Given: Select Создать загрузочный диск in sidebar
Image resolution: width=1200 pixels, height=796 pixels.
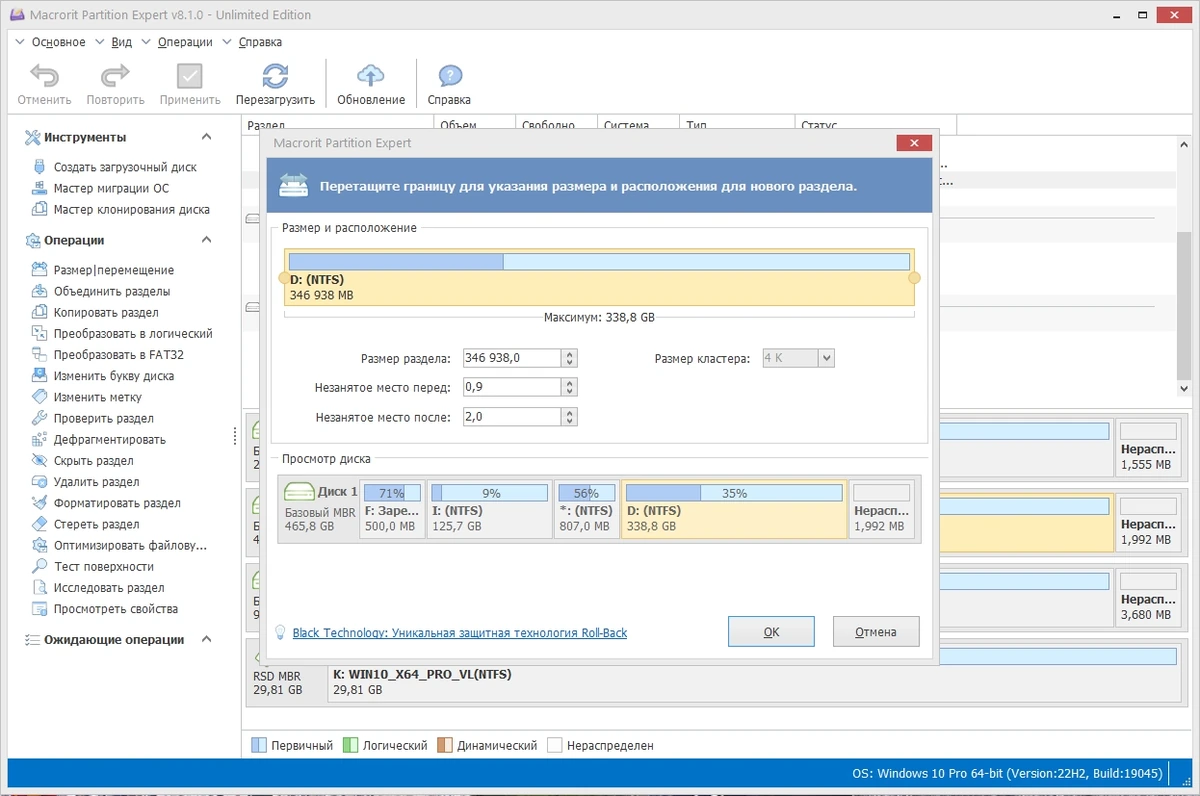Looking at the screenshot, I should pyautogui.click(x=125, y=167).
